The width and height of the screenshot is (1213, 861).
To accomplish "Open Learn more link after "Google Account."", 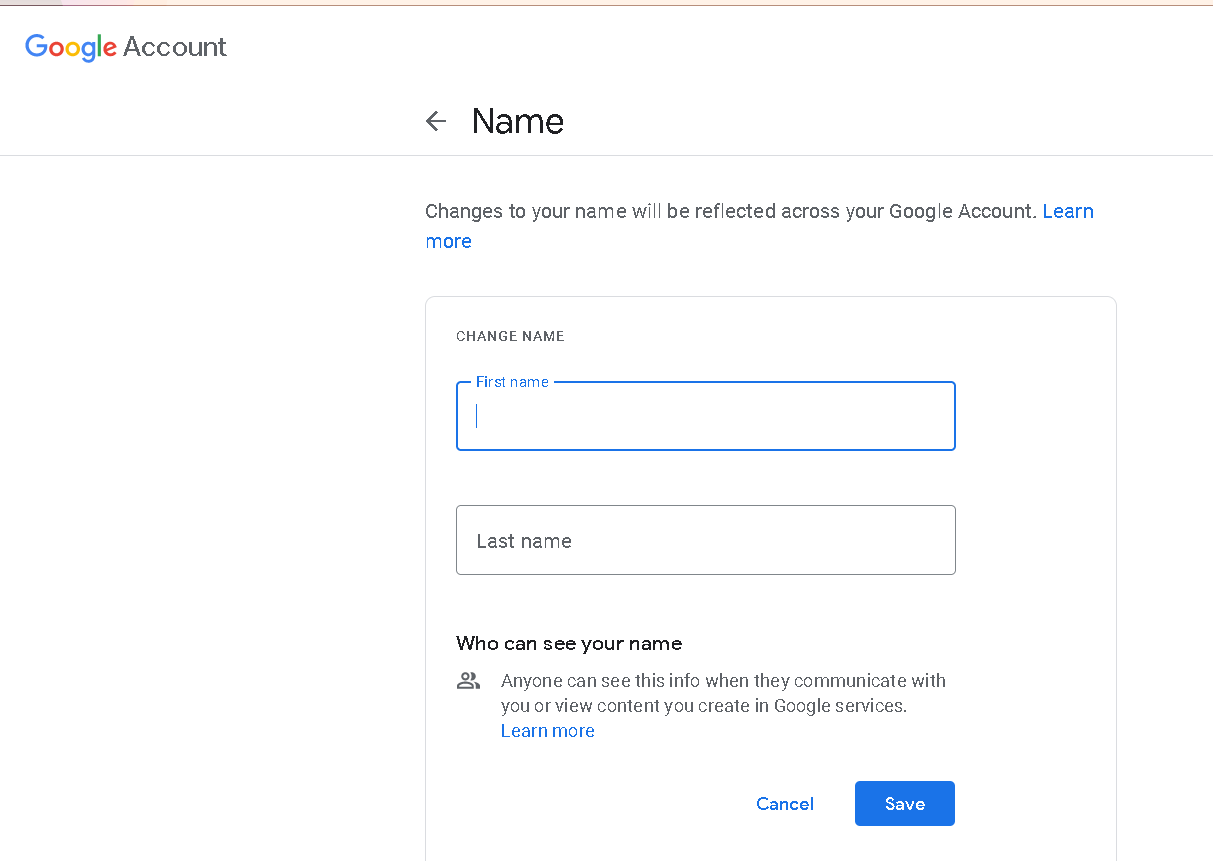I will click(x=1067, y=211).
